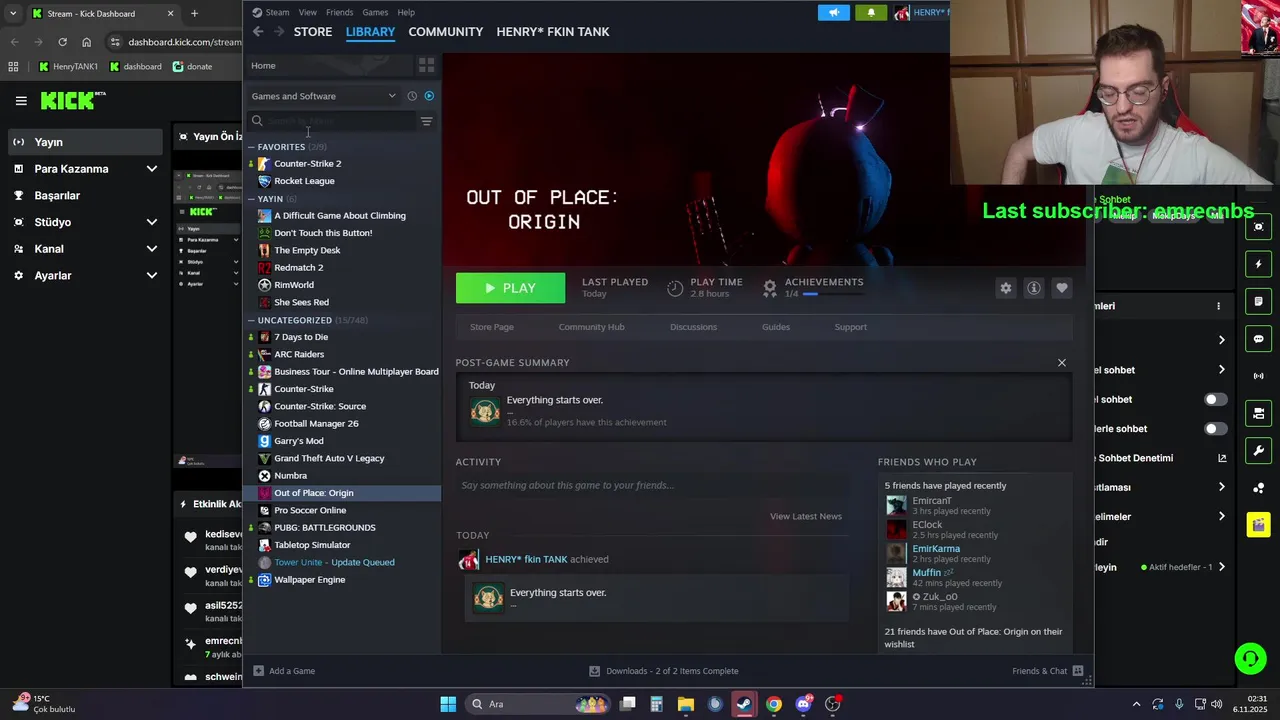Viewport: 1280px width, 720px height.
Task: Collapse the FAVORITES category
Action: [x=251, y=147]
